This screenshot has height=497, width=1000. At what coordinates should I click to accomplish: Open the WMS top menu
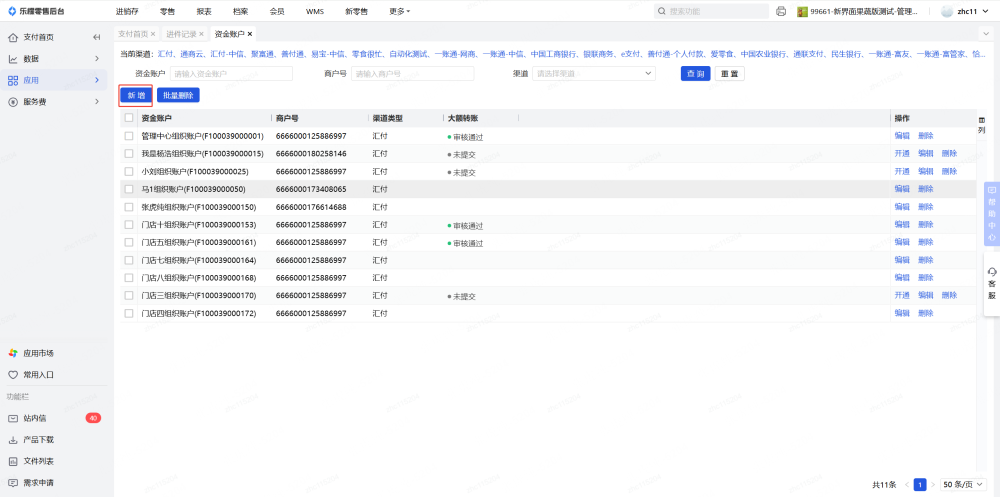(314, 11)
